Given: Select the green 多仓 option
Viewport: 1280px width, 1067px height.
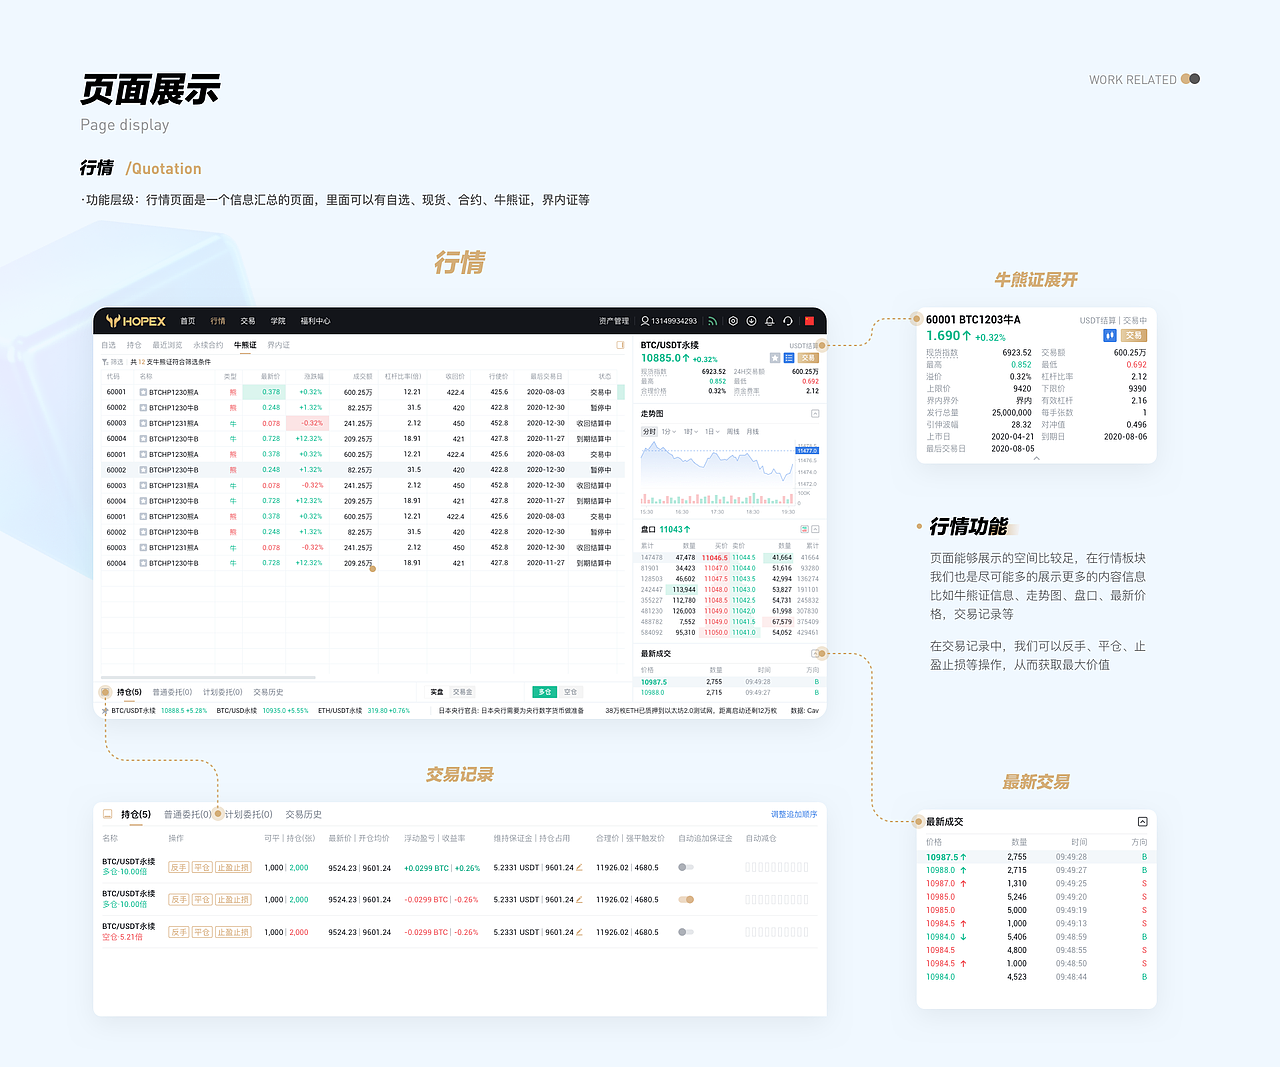Looking at the screenshot, I should 545,692.
